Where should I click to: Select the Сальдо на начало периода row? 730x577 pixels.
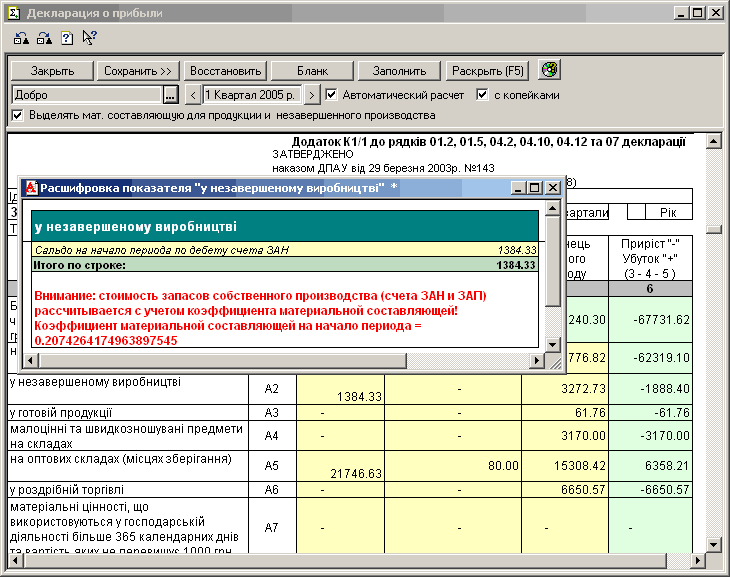click(x=285, y=250)
